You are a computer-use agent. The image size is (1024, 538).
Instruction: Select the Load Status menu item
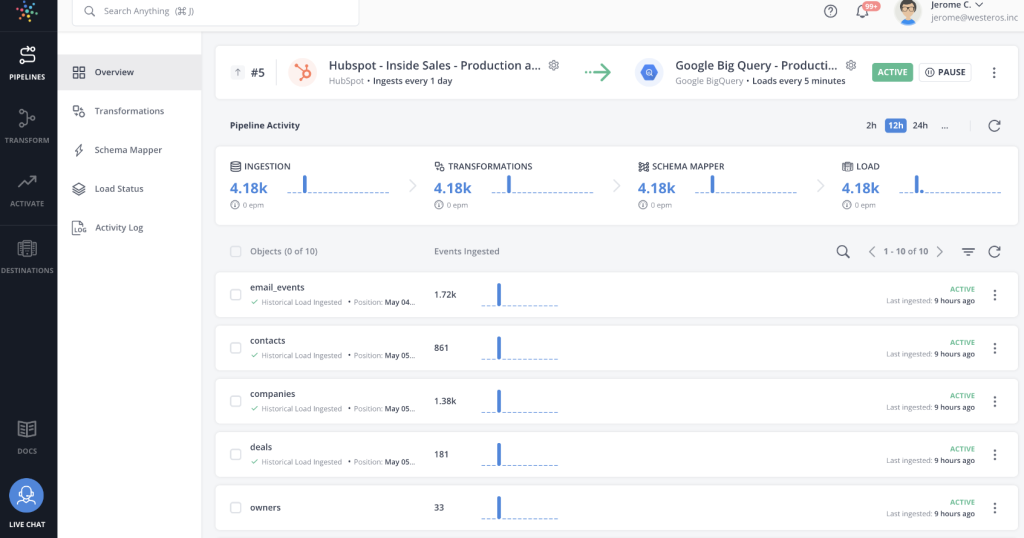pyautogui.click(x=129, y=189)
